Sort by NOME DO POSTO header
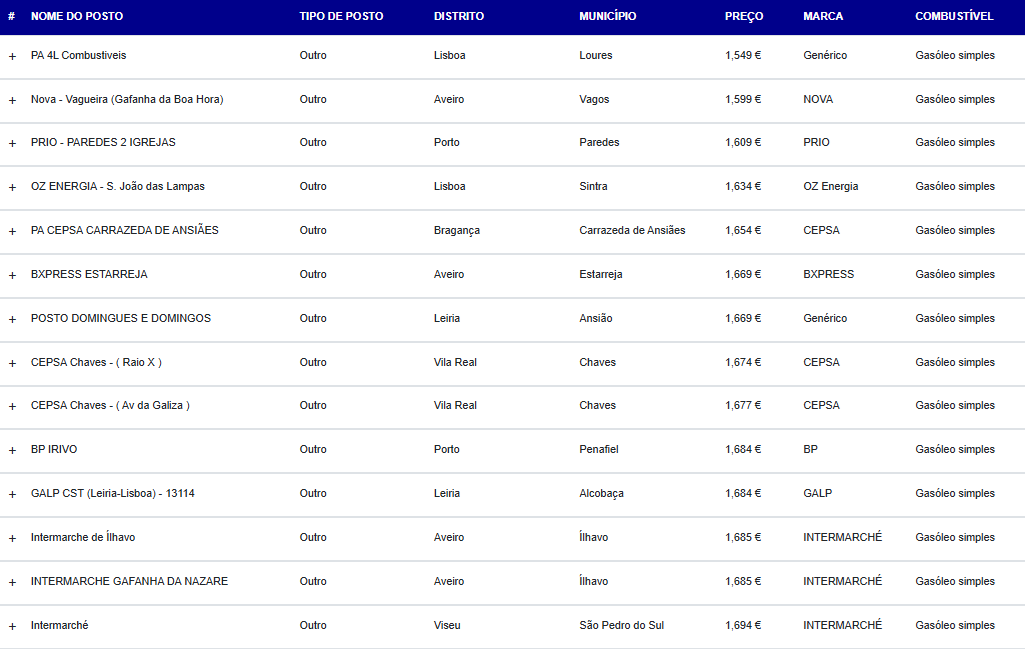1025x649 pixels. [76, 16]
